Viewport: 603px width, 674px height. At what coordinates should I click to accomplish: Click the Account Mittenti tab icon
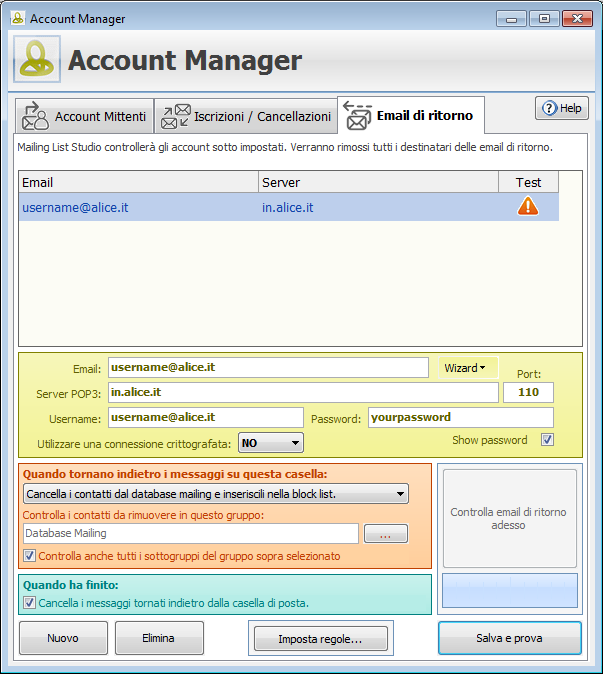click(35, 116)
